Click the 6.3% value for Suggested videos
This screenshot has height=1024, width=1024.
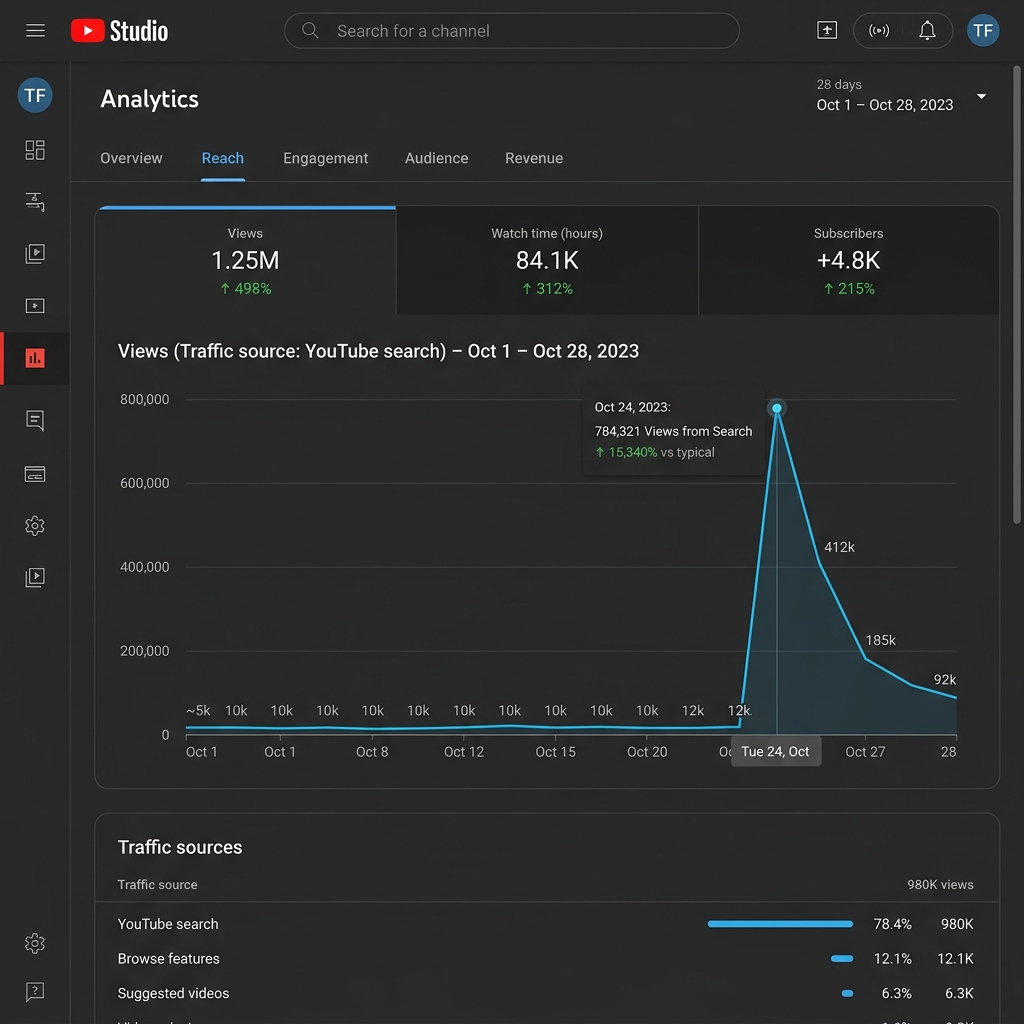coord(896,993)
